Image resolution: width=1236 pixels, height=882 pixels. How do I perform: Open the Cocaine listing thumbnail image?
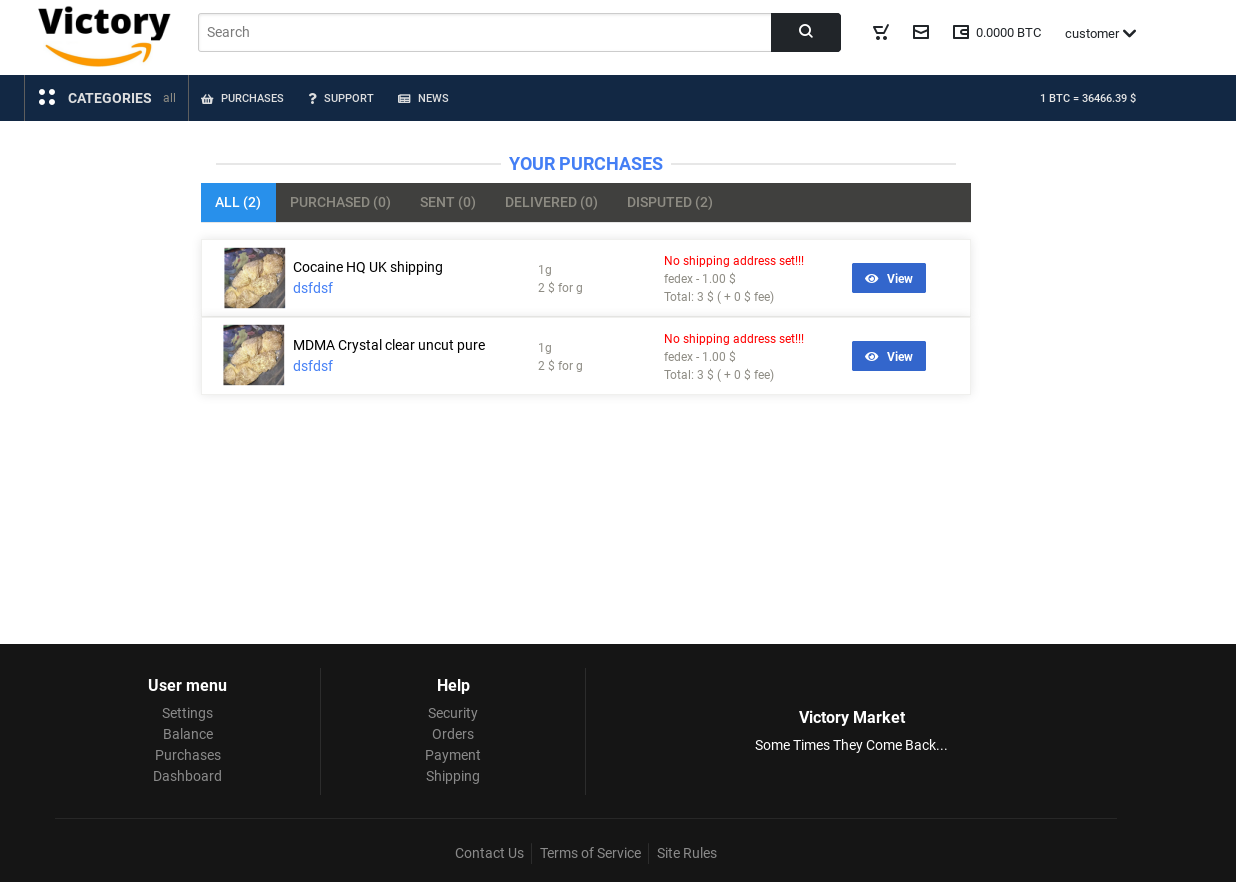click(254, 278)
